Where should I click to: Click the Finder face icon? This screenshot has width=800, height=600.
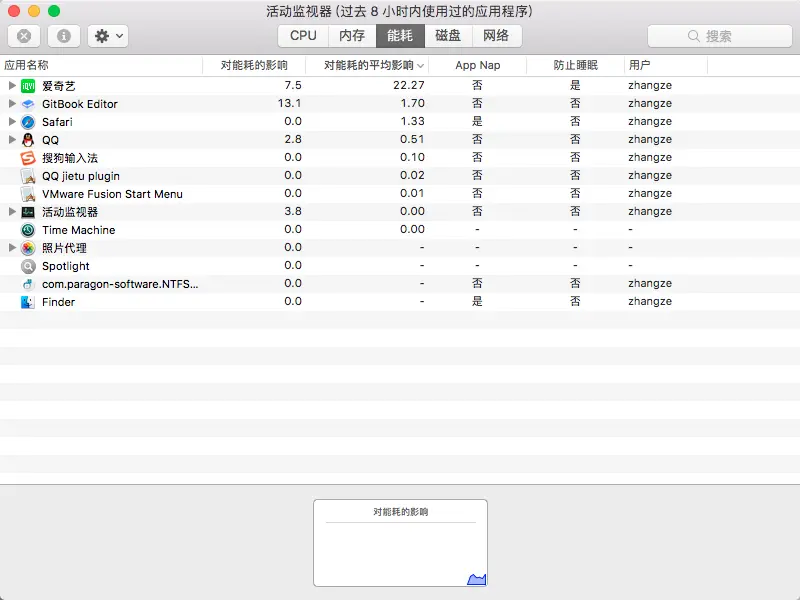pos(28,302)
